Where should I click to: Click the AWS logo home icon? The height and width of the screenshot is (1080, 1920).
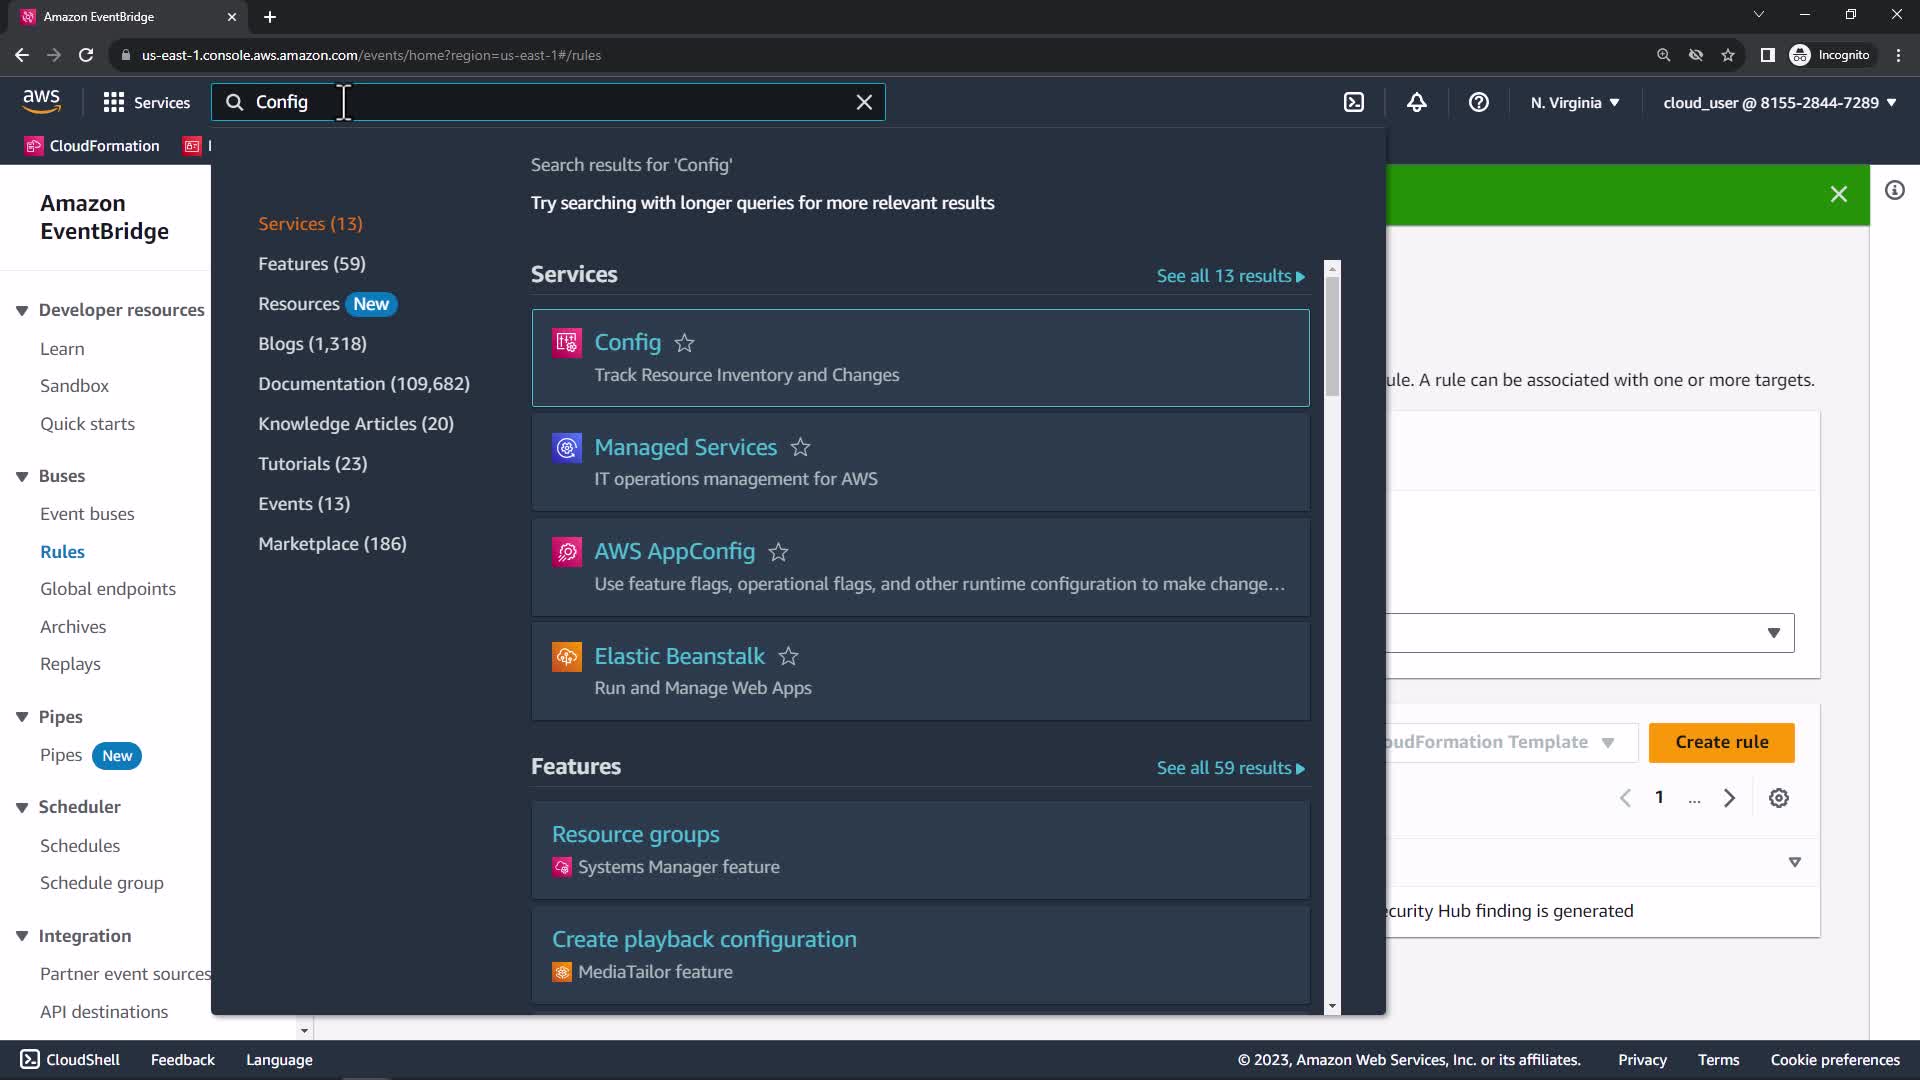(41, 101)
